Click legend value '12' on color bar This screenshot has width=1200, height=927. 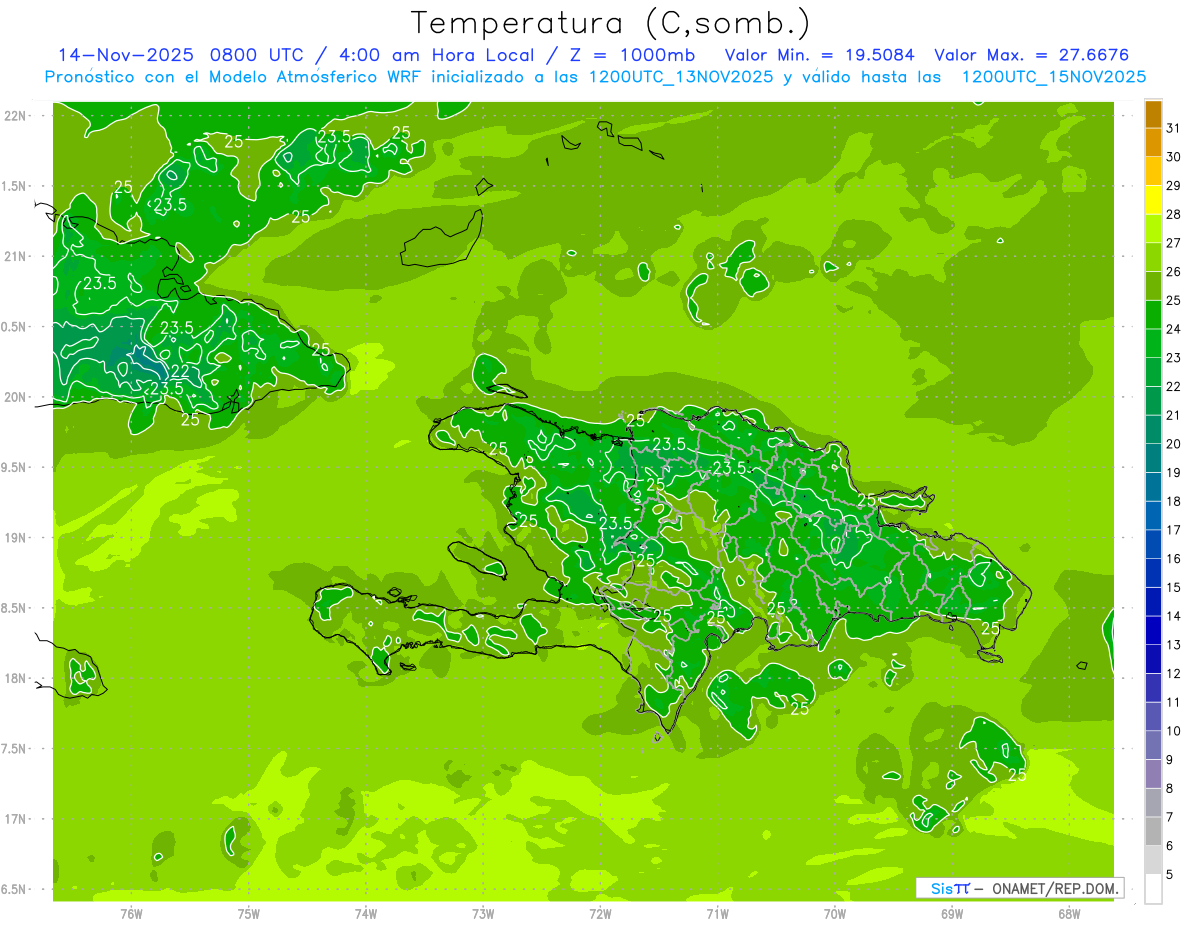pos(1174,674)
